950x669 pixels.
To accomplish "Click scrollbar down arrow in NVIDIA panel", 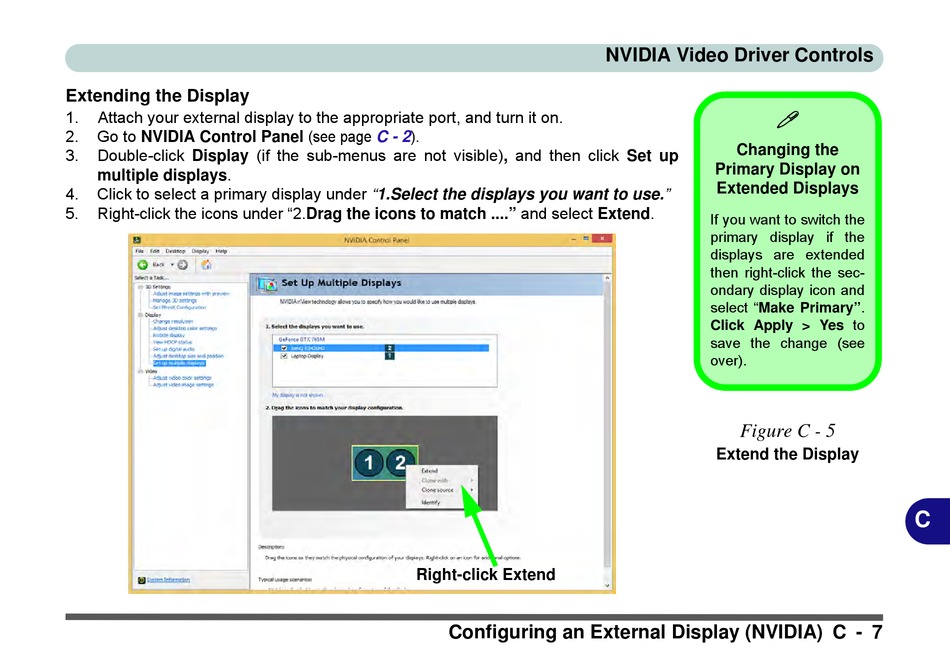I will tap(607, 585).
